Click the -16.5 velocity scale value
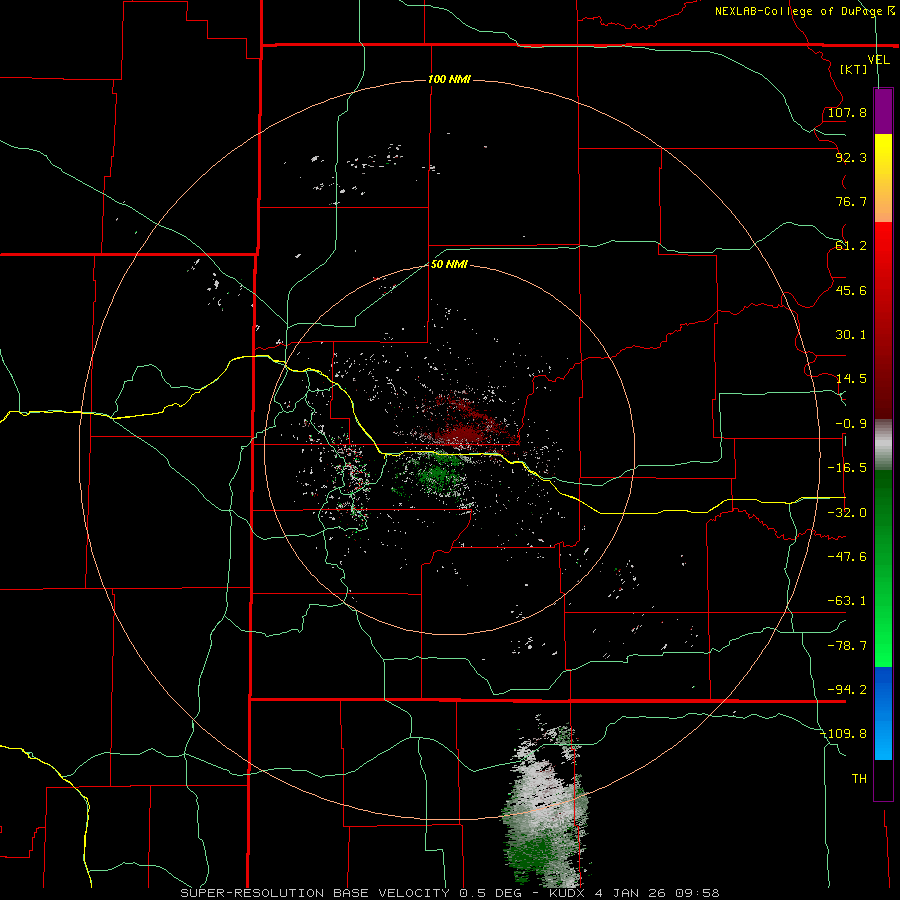Viewport: 900px width, 900px height. pyautogui.click(x=847, y=468)
